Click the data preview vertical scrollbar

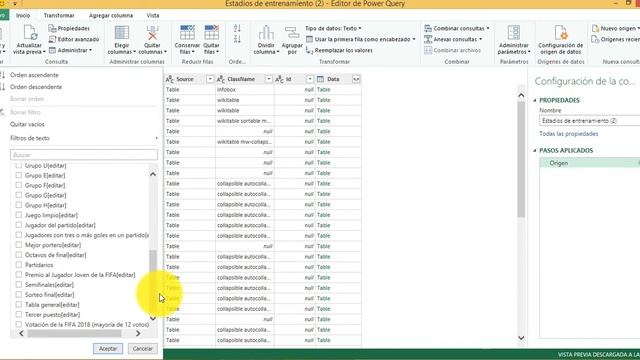521,159
